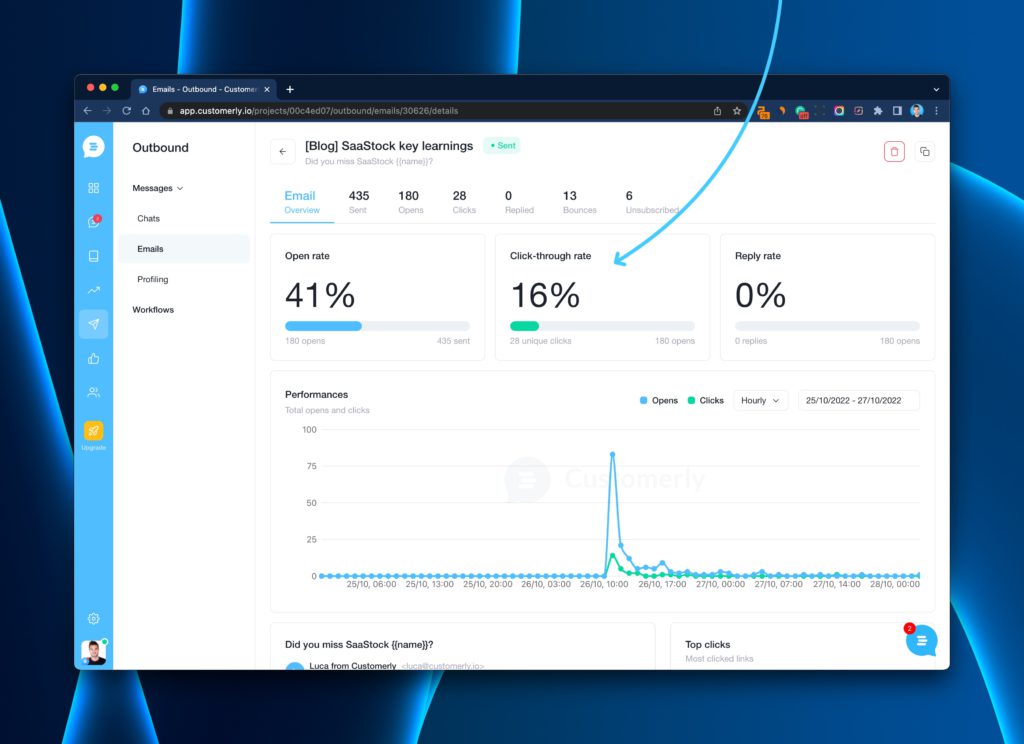This screenshot has width=1024, height=744.
Task: Click the yellow Upgrade rocket icon
Action: (x=93, y=430)
